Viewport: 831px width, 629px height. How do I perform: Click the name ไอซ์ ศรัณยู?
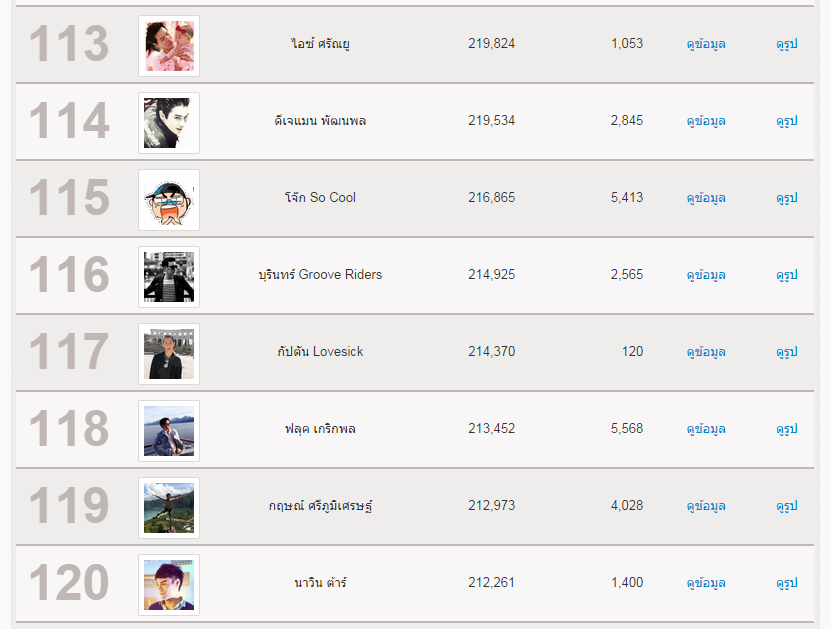(320, 44)
